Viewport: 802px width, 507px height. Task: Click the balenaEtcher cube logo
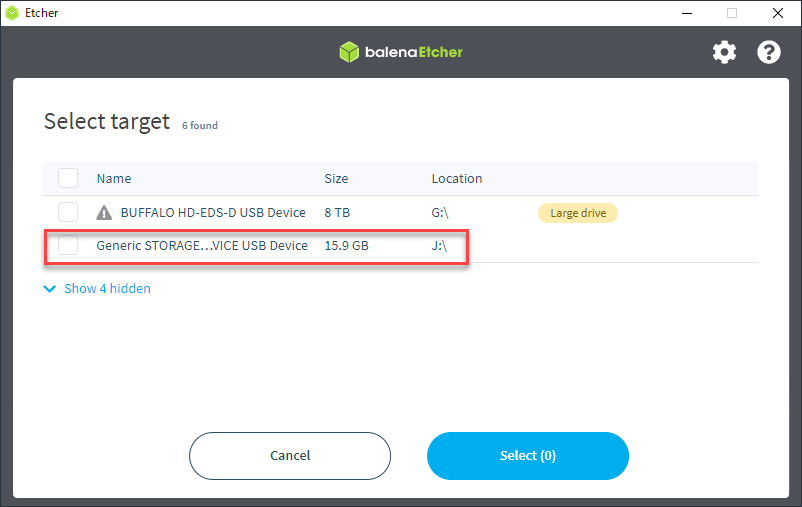(x=349, y=52)
